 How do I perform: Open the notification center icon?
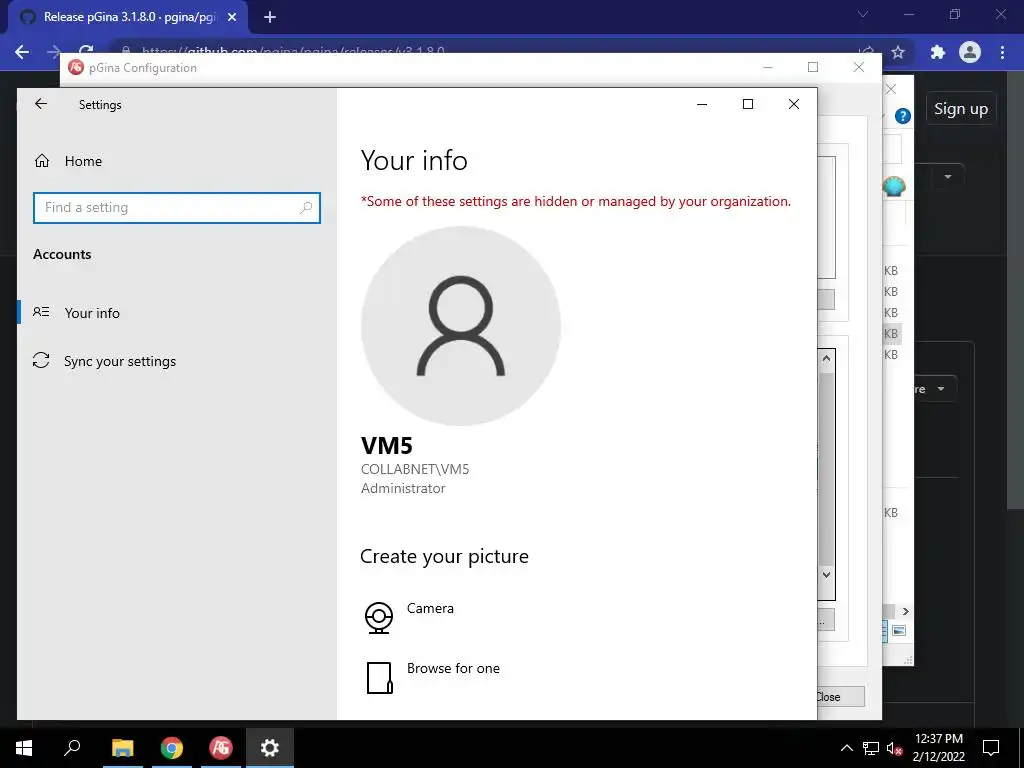[x=991, y=748]
